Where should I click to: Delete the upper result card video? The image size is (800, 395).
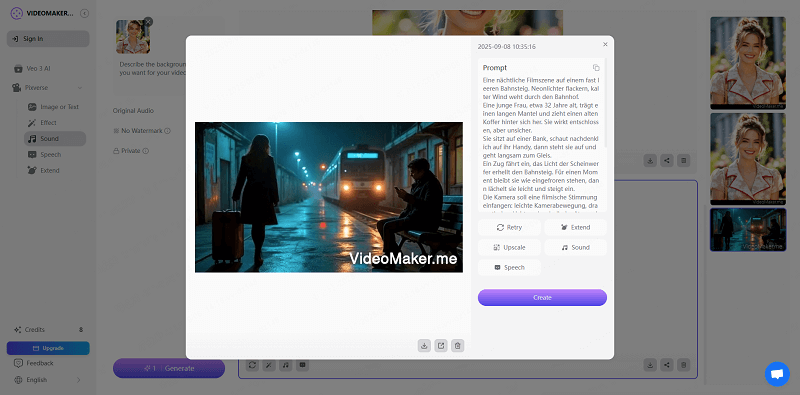(x=684, y=161)
